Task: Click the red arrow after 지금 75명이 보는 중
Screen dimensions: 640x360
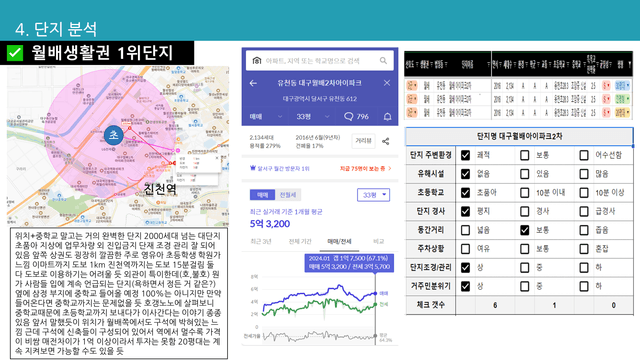Action: pos(390,168)
